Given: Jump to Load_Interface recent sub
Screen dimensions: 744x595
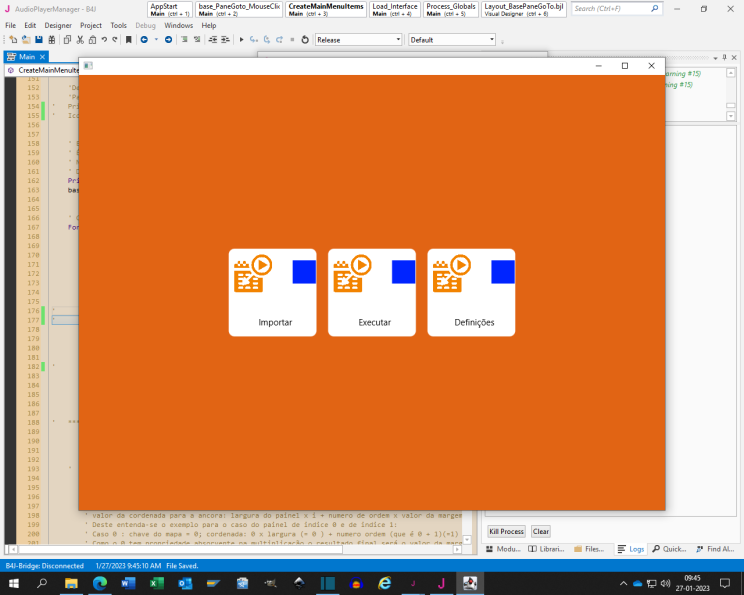Looking at the screenshot, I should pyautogui.click(x=395, y=9).
